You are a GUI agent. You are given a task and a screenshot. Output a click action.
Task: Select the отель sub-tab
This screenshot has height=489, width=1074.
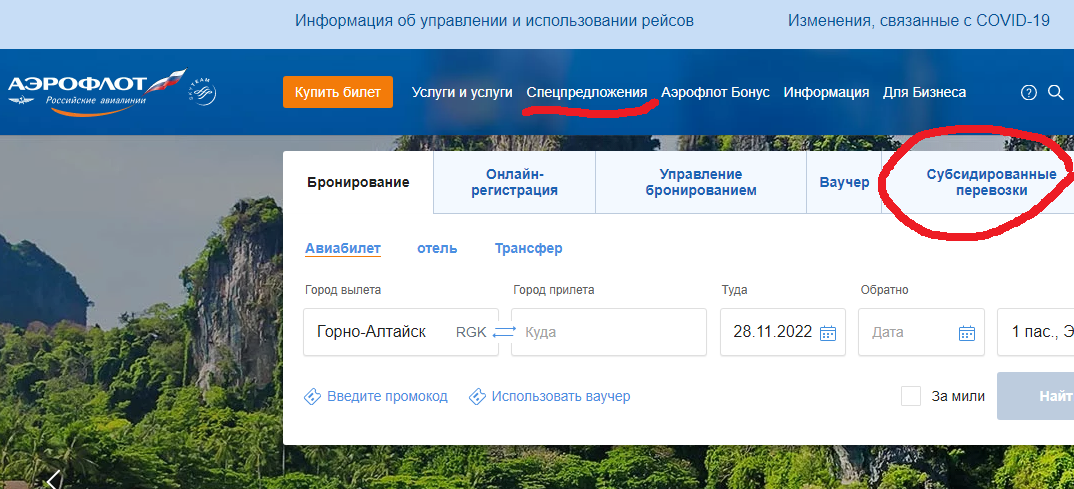pyautogui.click(x=437, y=249)
